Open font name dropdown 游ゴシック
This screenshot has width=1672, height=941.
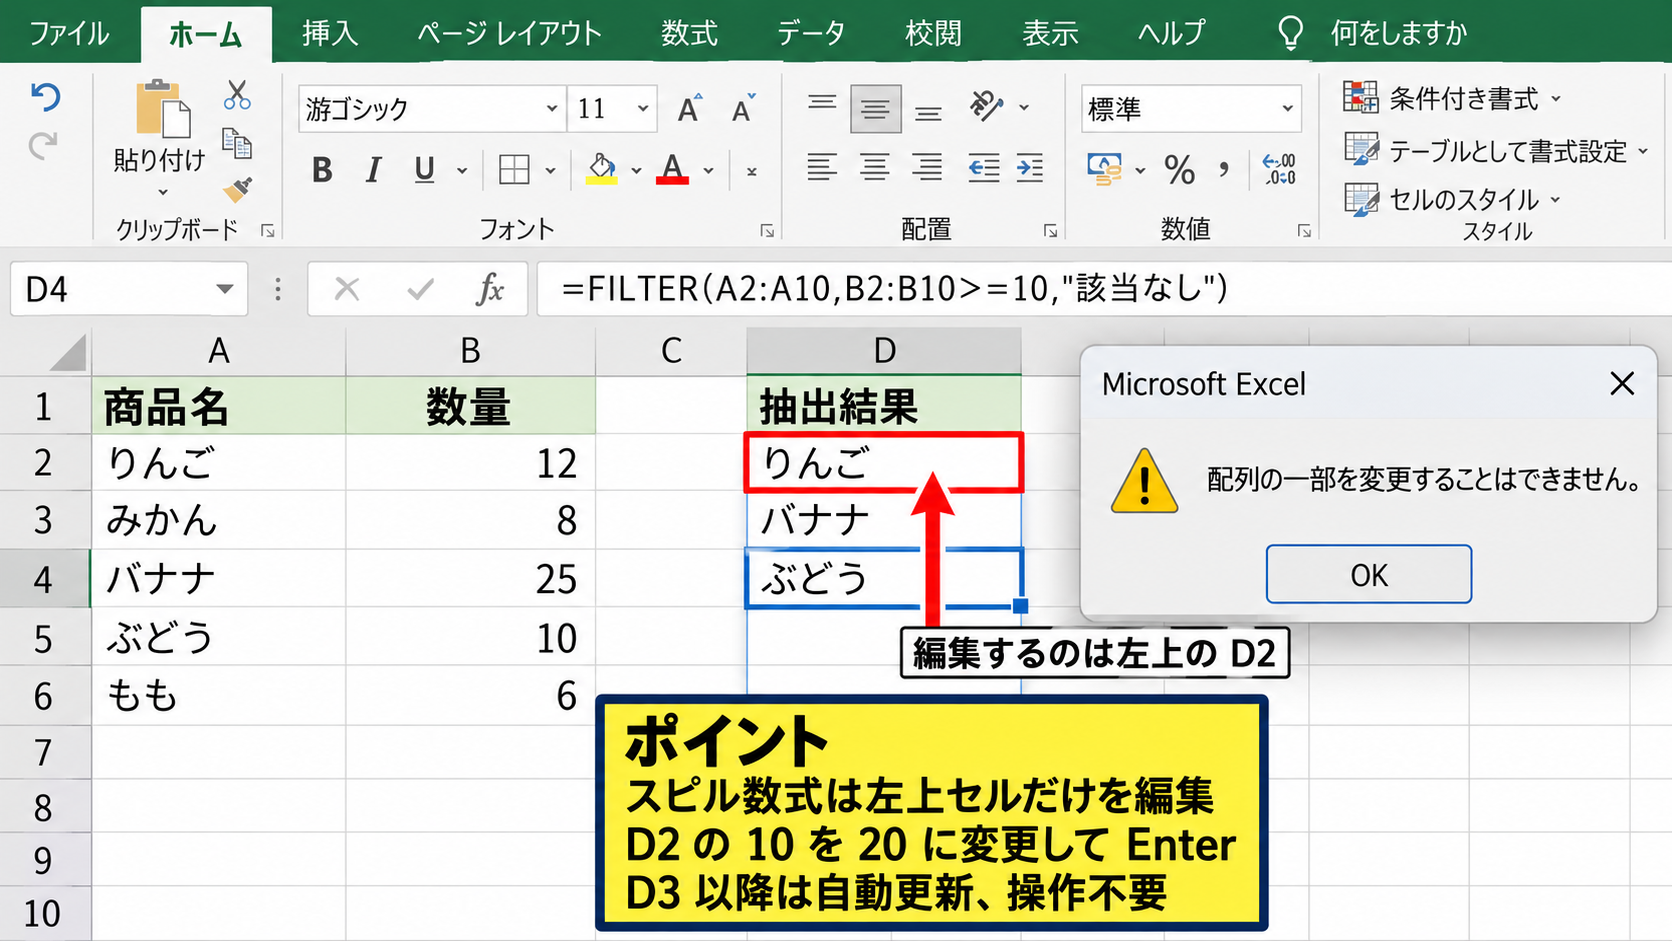552,108
